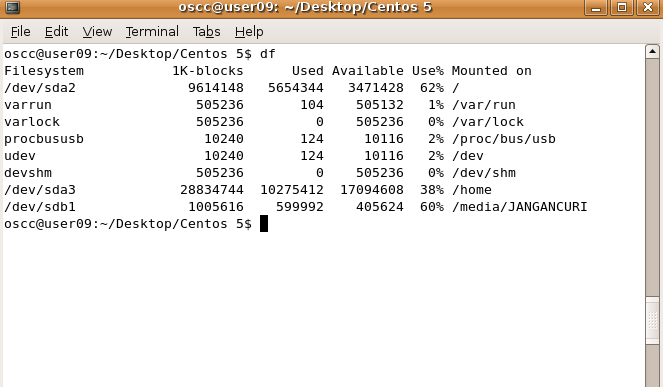The width and height of the screenshot is (663, 387).
Task: Click the /dev/shm mount point
Action: 484,173
